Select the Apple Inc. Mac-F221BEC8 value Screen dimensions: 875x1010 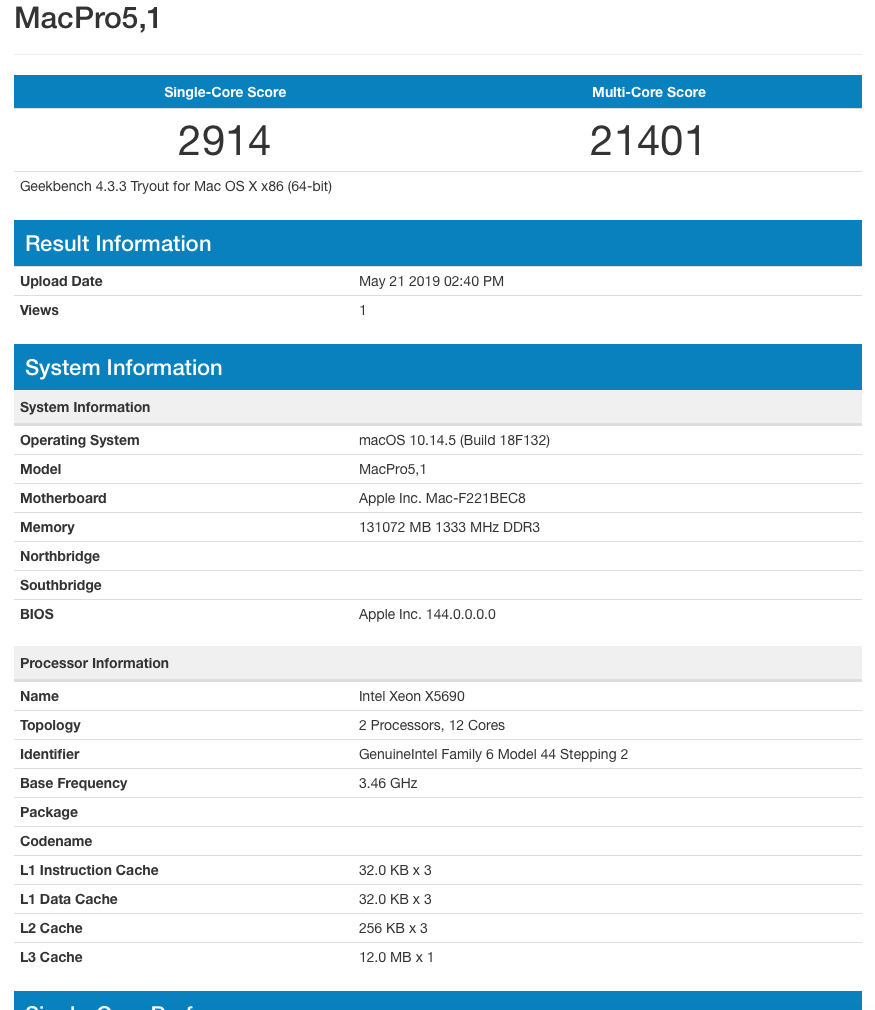[x=442, y=499]
